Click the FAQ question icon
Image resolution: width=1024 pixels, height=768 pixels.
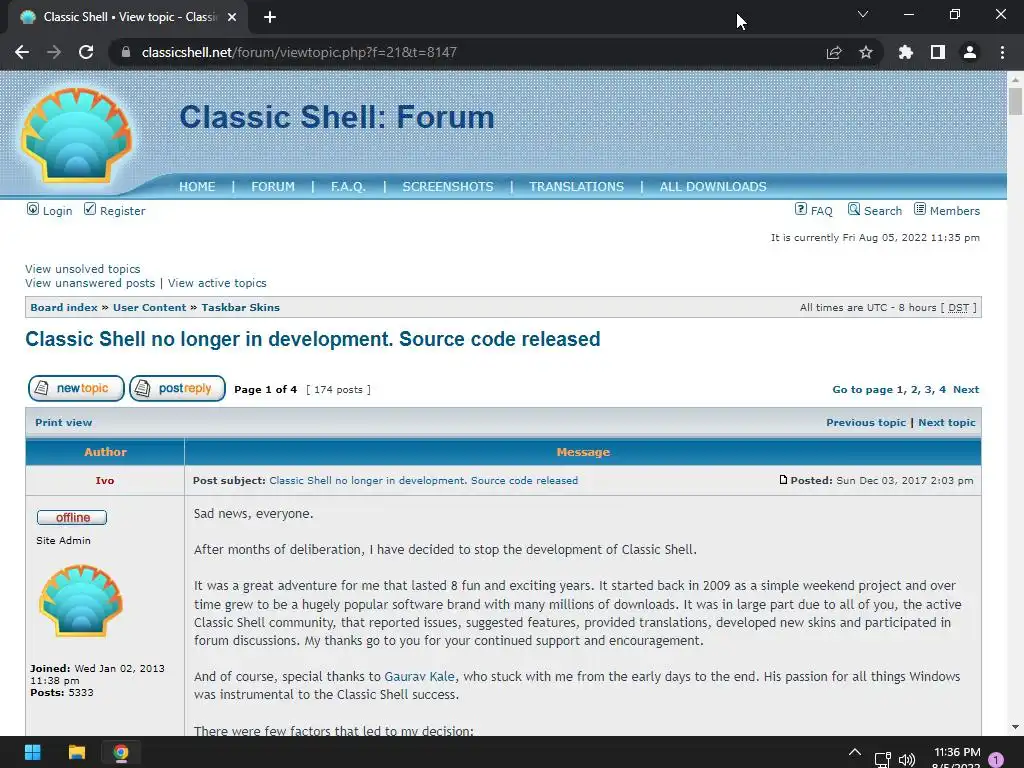pyautogui.click(x=801, y=209)
